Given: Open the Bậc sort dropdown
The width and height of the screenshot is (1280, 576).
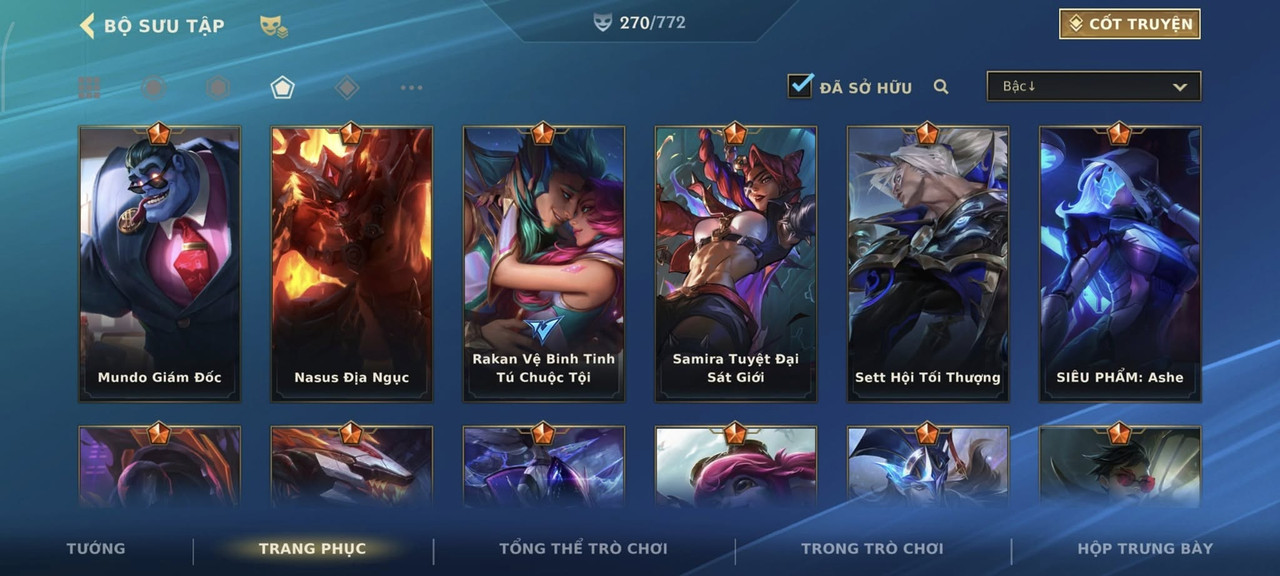Looking at the screenshot, I should [x=1094, y=86].
